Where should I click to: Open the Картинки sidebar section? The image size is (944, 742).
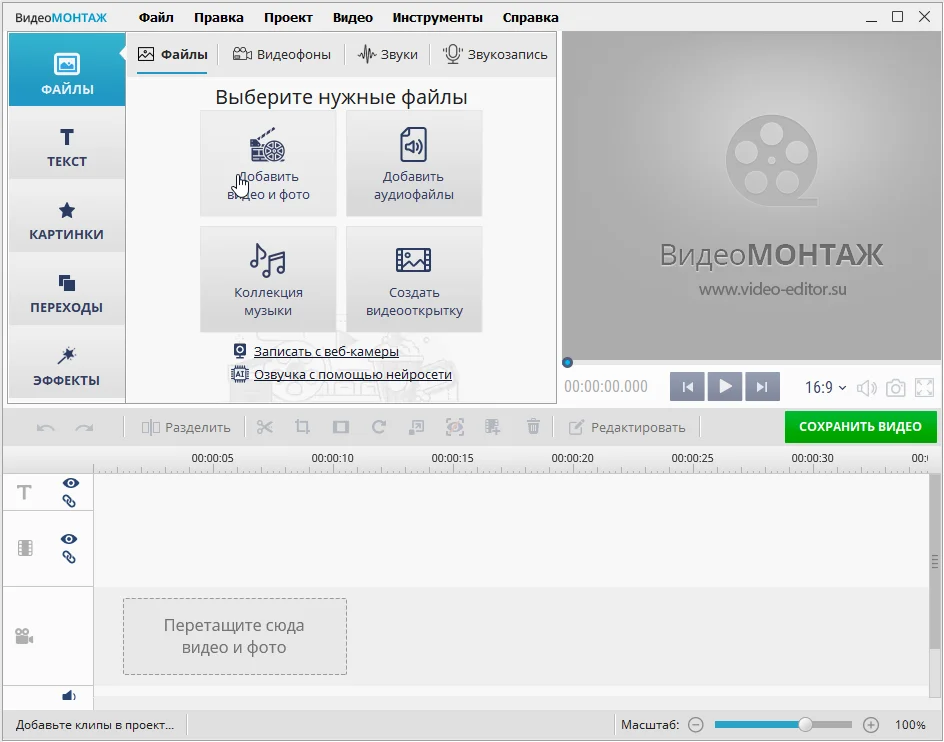tap(67, 220)
